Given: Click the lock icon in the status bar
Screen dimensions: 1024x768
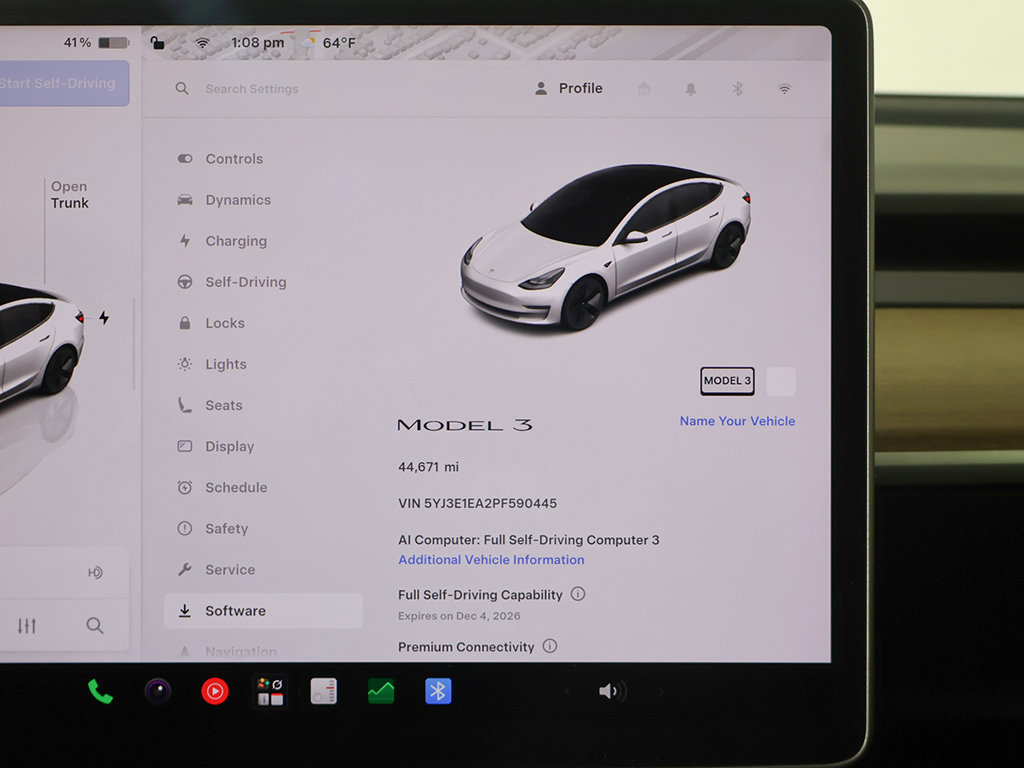Looking at the screenshot, I should tap(157, 43).
